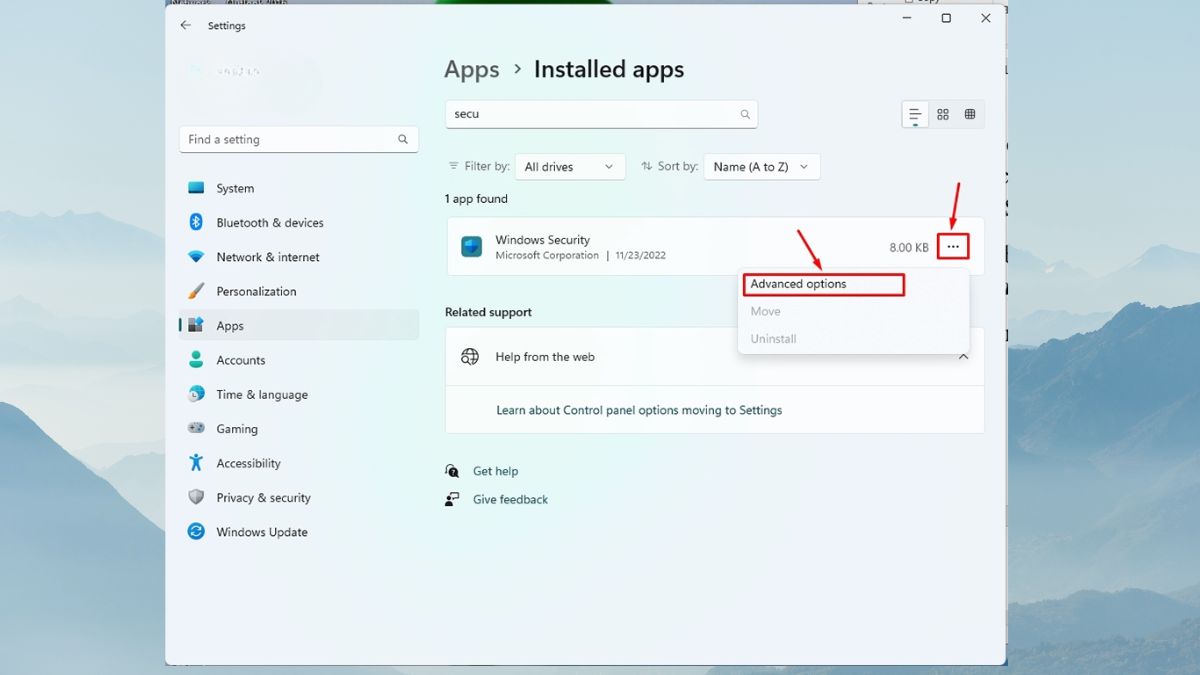Click the Get help link

pos(495,471)
